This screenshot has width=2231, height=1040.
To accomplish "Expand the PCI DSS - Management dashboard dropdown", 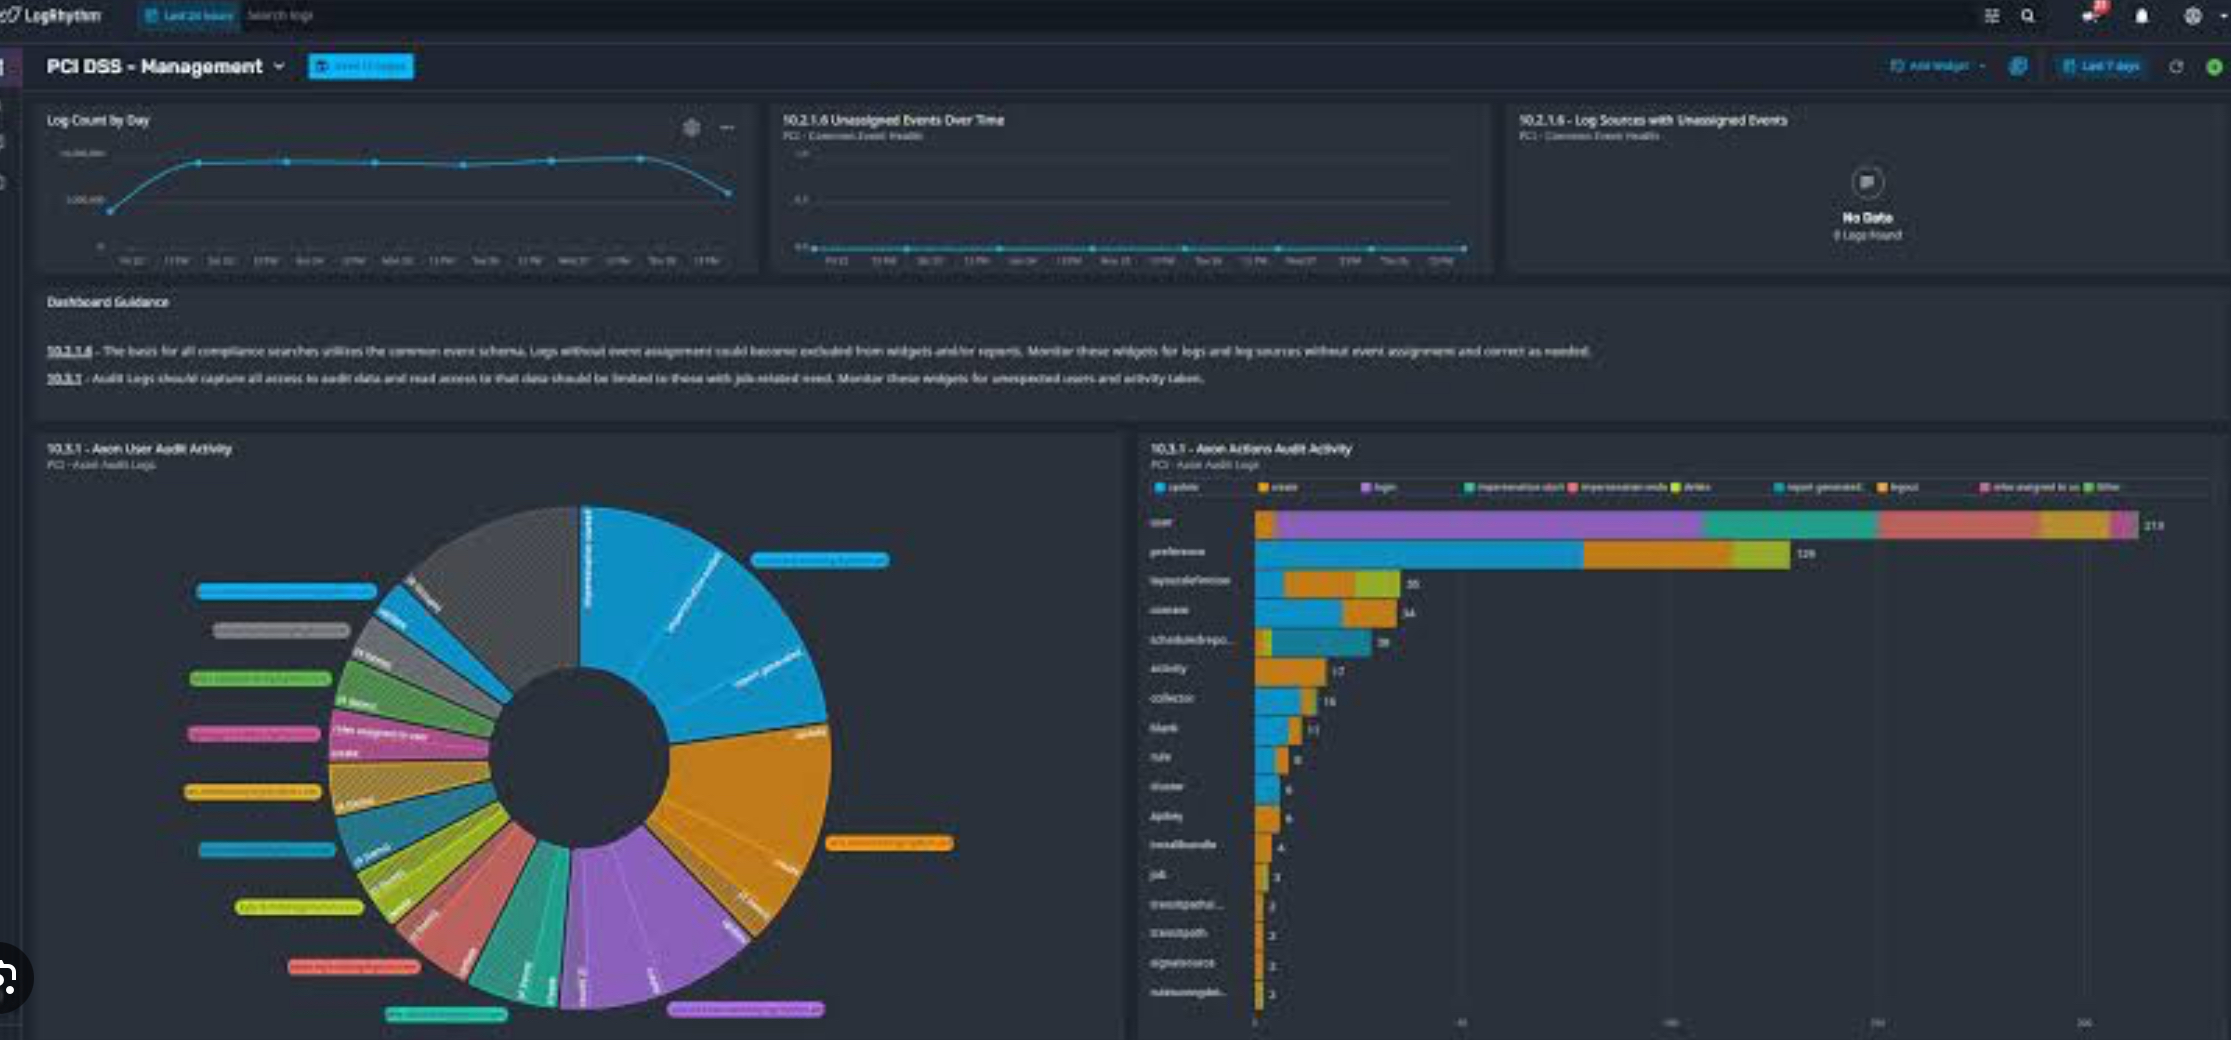I will pyautogui.click(x=279, y=67).
